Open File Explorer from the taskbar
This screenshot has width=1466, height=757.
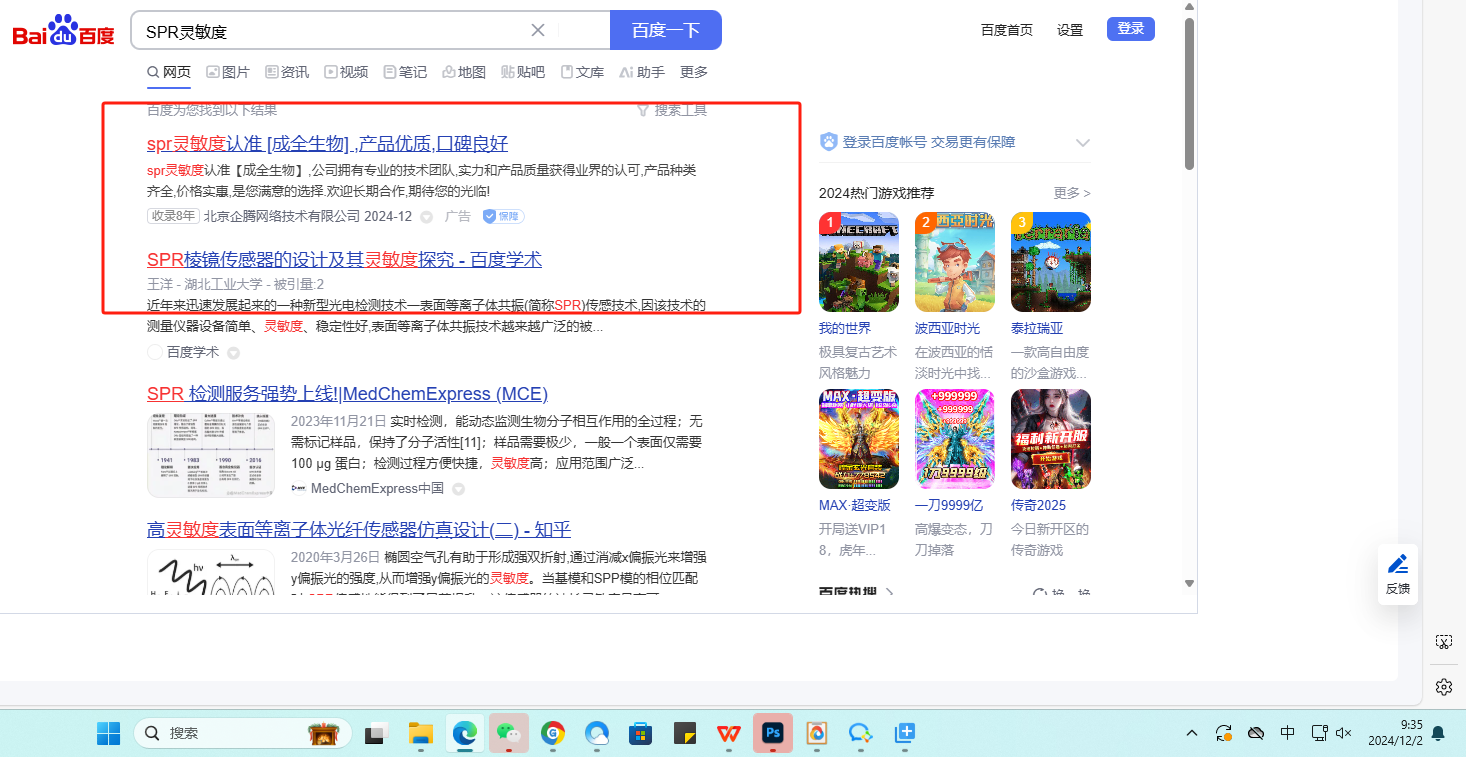420,733
